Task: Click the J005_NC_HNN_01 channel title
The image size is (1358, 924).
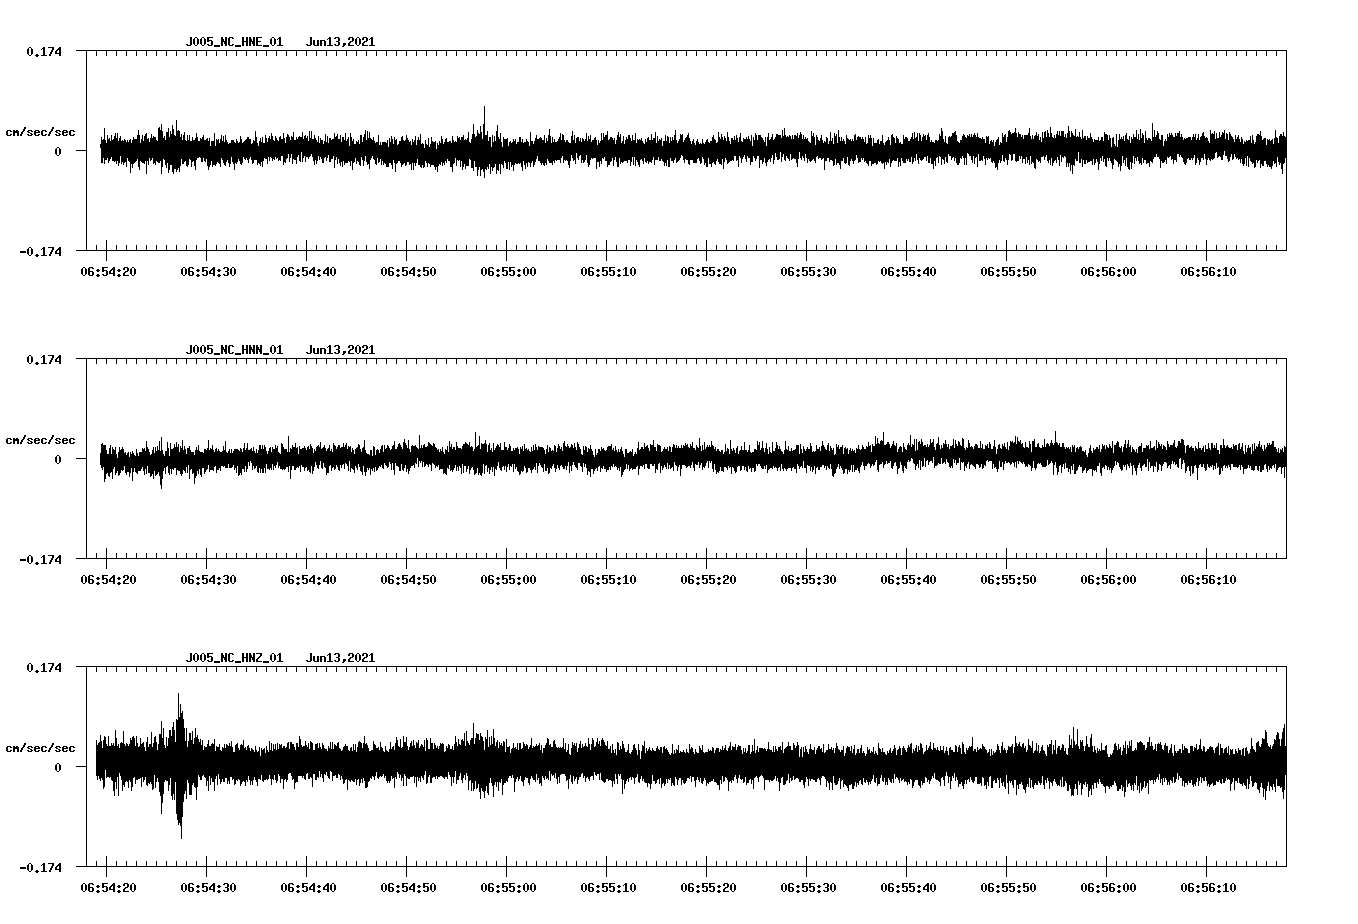Action: point(234,350)
